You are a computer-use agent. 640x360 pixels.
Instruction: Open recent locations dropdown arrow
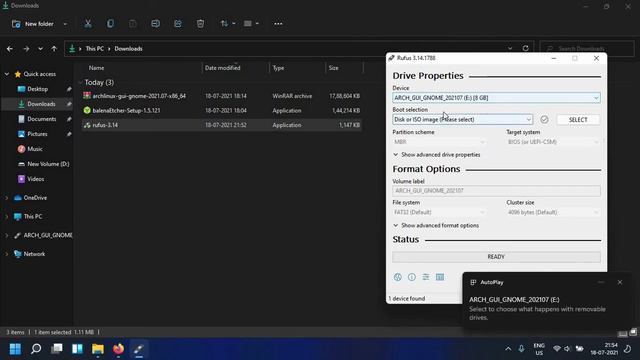tap(40, 49)
